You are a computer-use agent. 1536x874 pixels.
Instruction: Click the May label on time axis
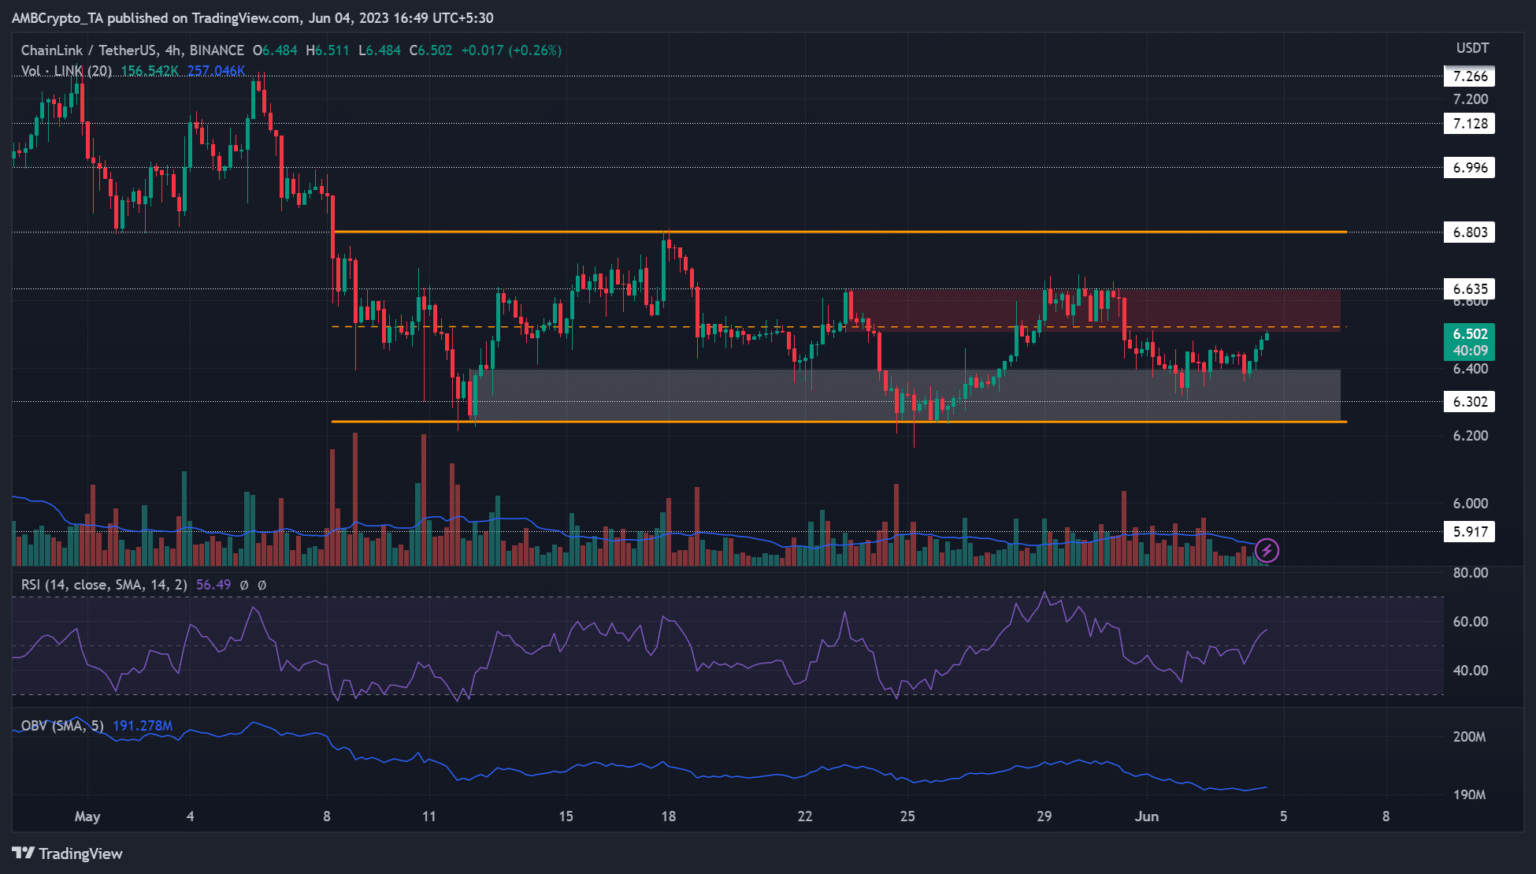[x=87, y=816]
